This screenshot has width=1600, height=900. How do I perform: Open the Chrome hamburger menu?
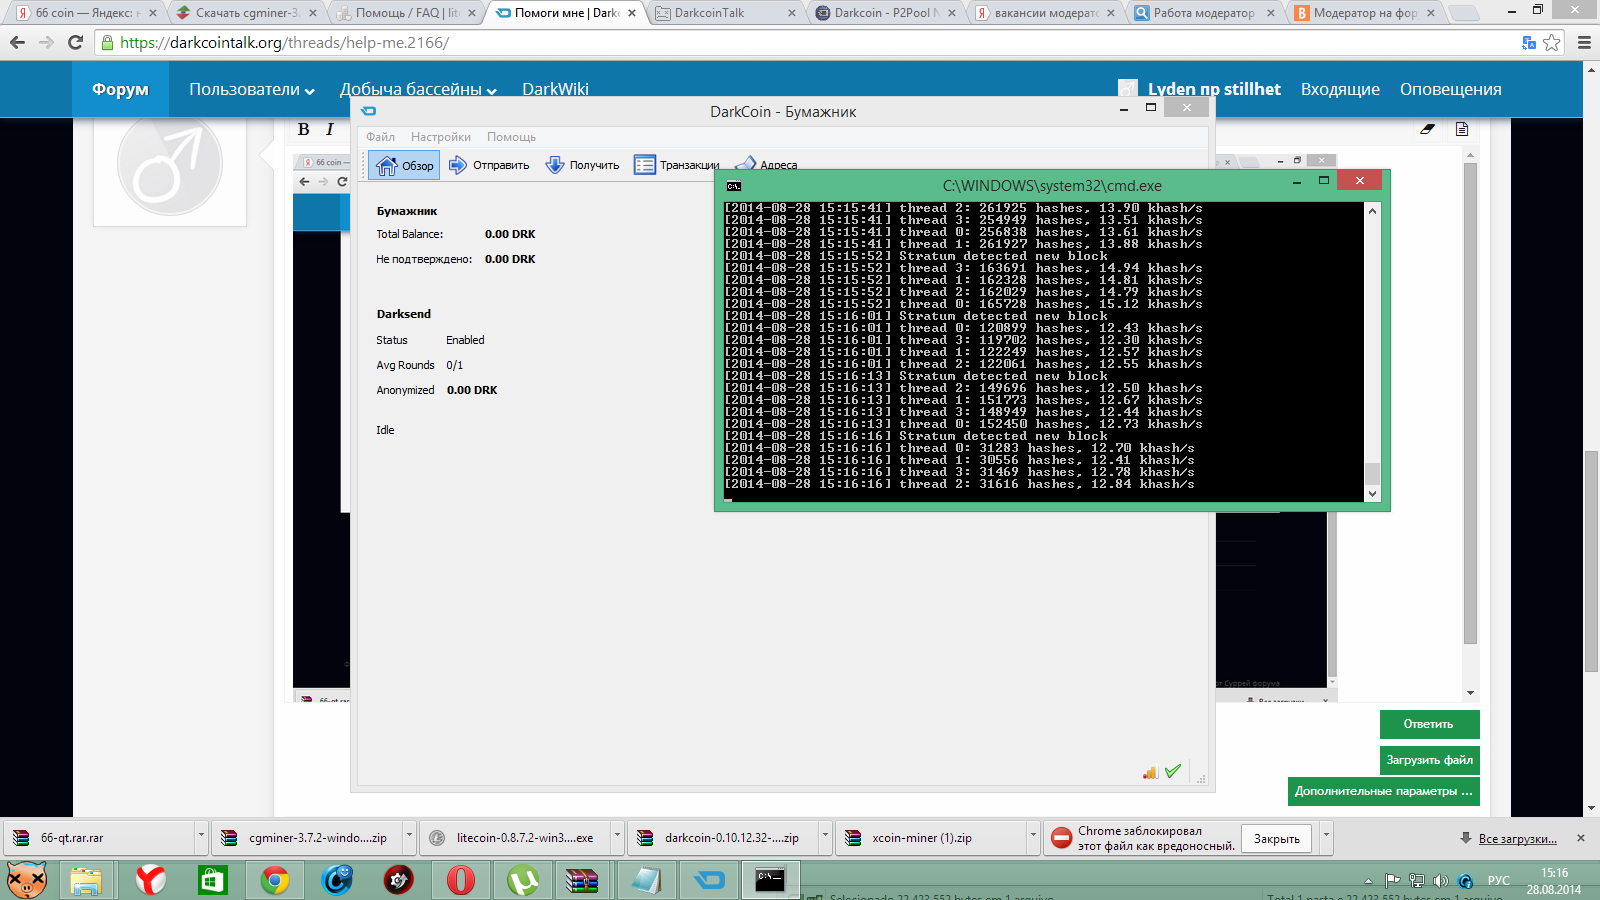1584,43
